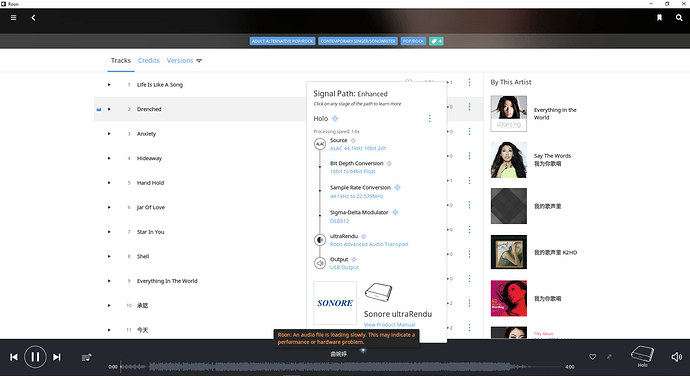Click the ALAC 44.1kHz 16bit 2ch source link
Image resolution: width=690 pixels, height=376 pixels.
[x=358, y=148]
